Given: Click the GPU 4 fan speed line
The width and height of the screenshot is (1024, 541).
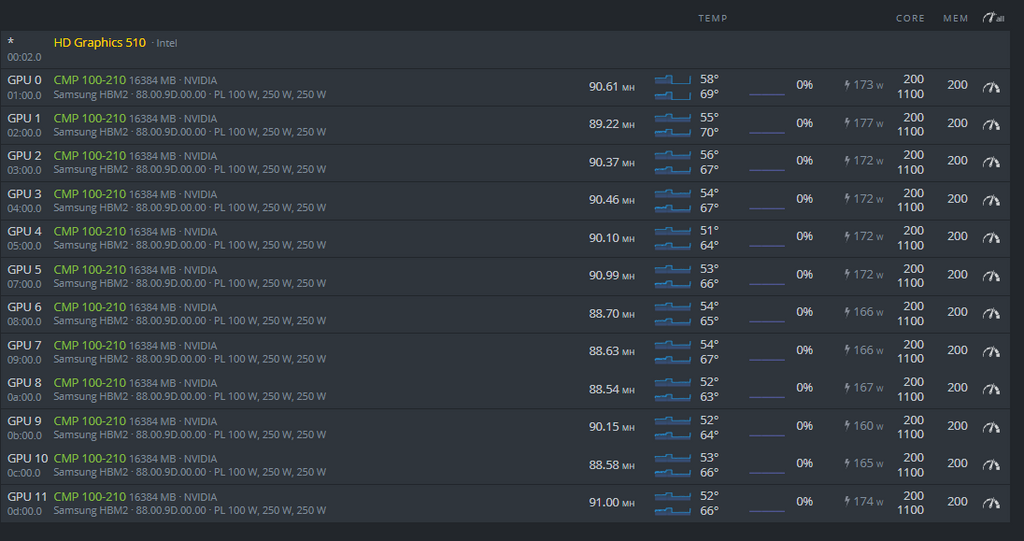Looking at the screenshot, I should tap(766, 245).
